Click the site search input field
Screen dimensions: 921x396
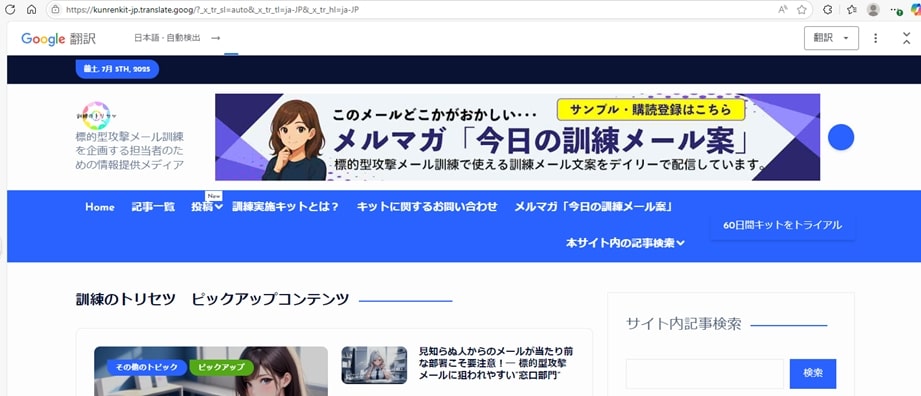705,374
